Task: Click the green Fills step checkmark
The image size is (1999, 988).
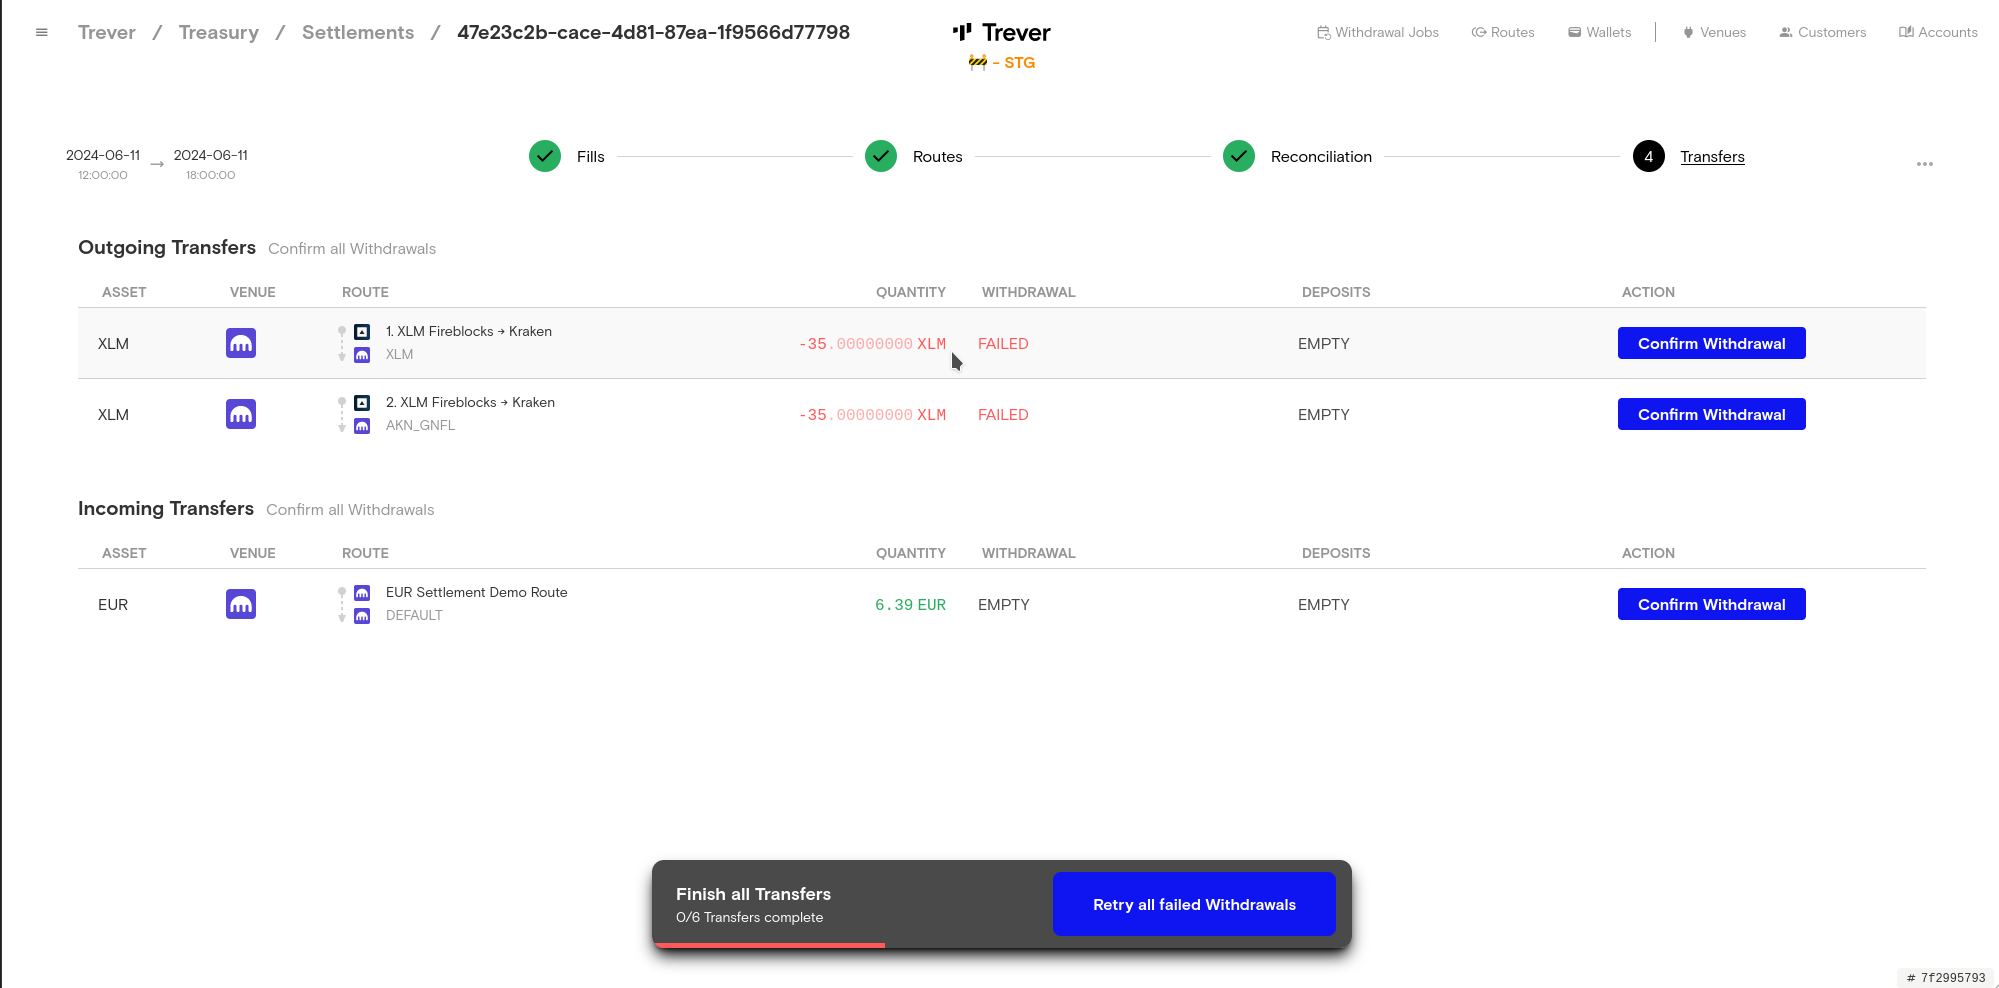Action: click(545, 156)
